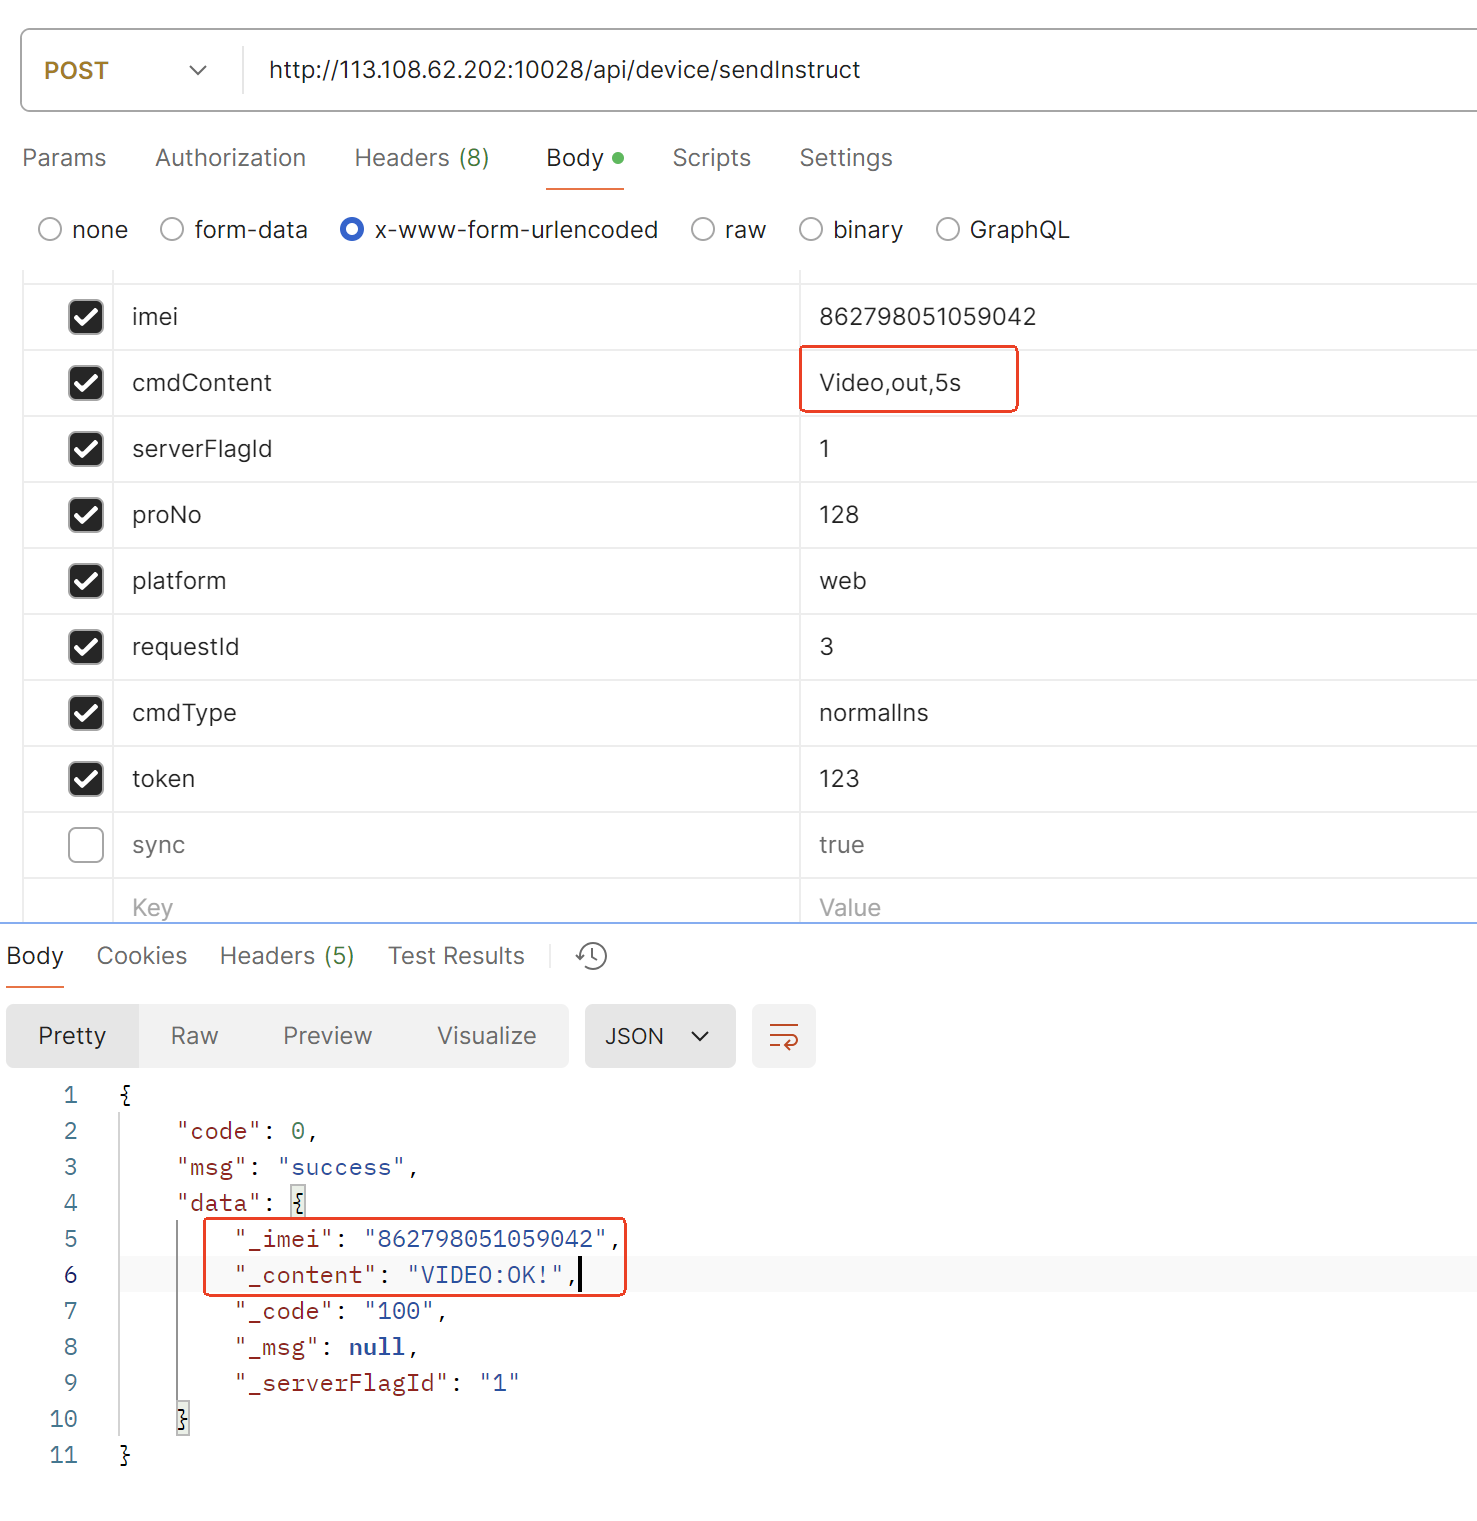Switch response view to Raw

pos(194,1036)
